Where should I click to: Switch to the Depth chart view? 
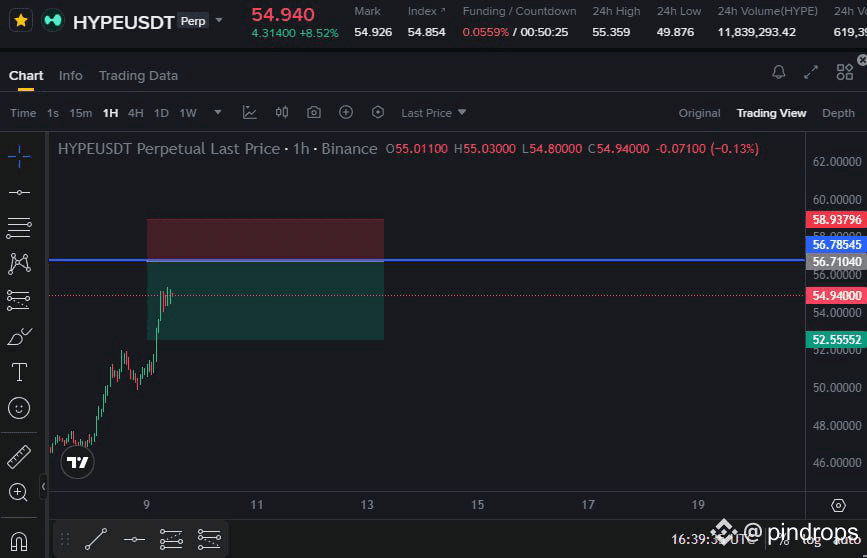(838, 113)
